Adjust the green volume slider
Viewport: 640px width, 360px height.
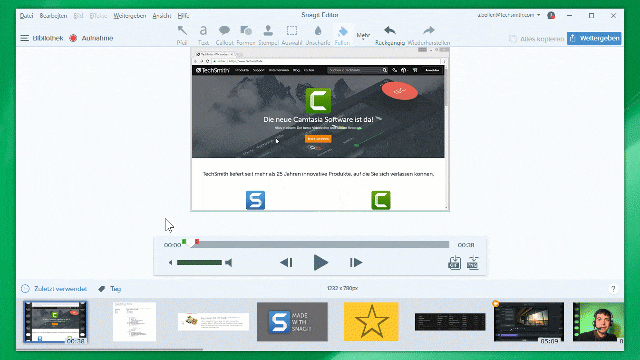point(199,262)
